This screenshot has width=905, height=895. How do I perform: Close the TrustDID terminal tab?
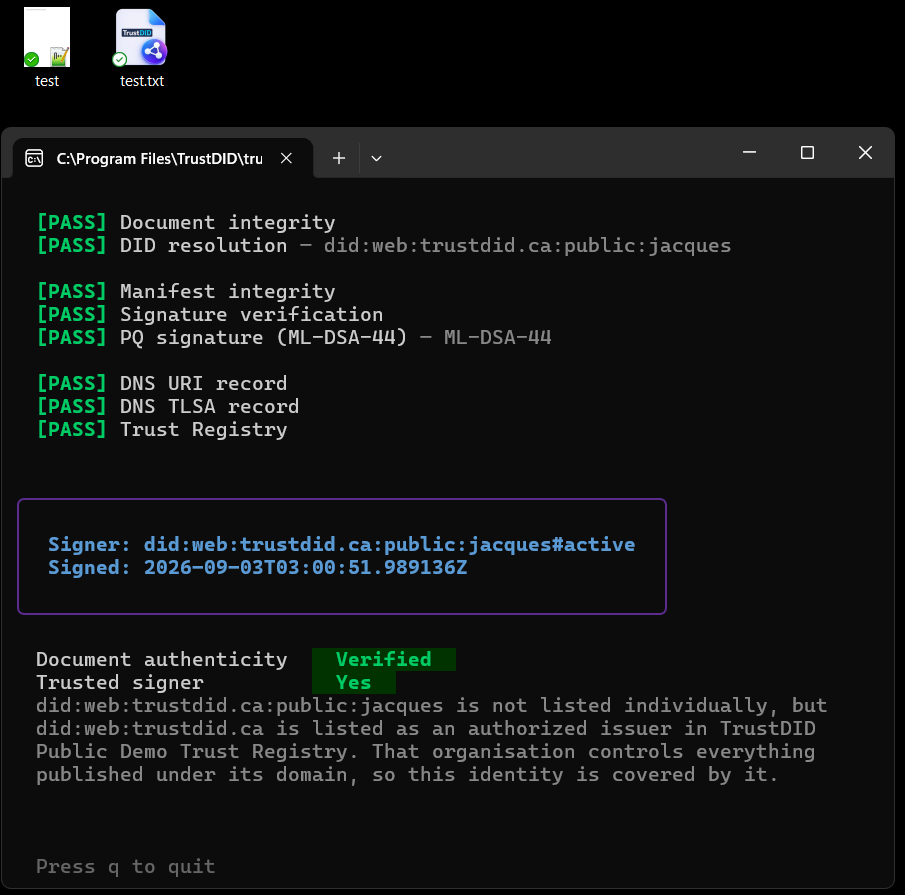tap(286, 158)
